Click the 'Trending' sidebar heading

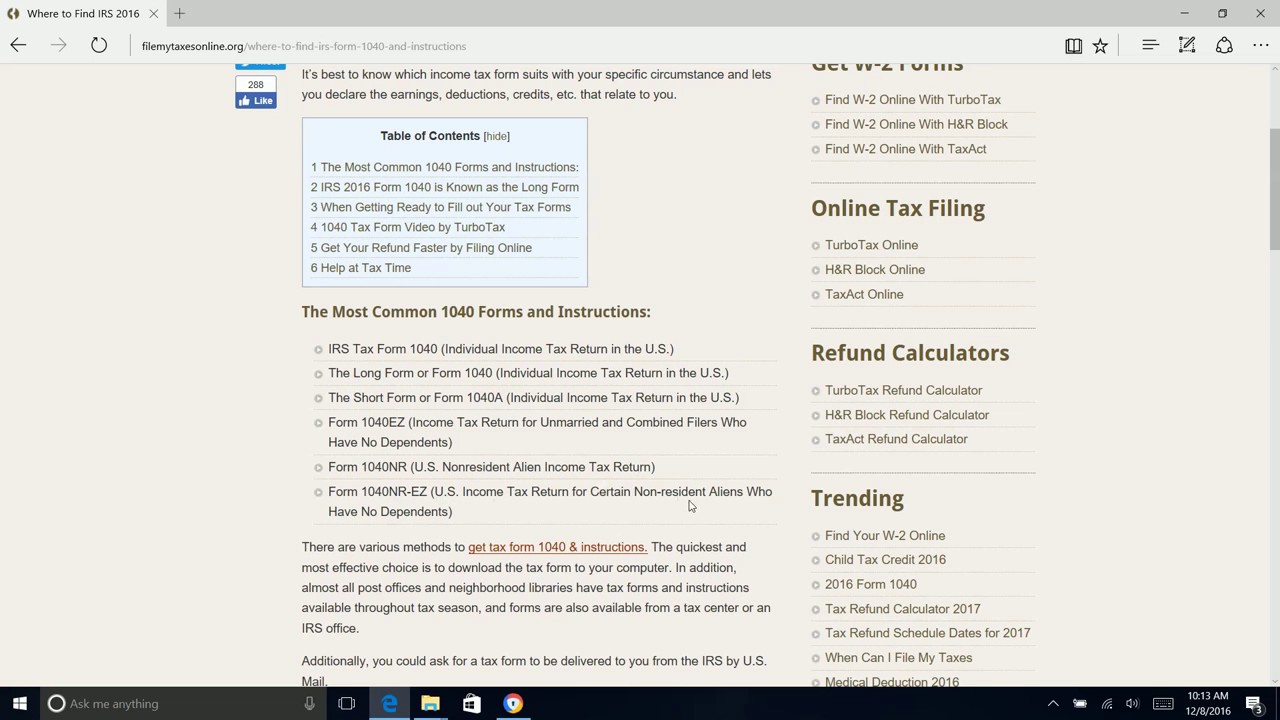point(857,498)
